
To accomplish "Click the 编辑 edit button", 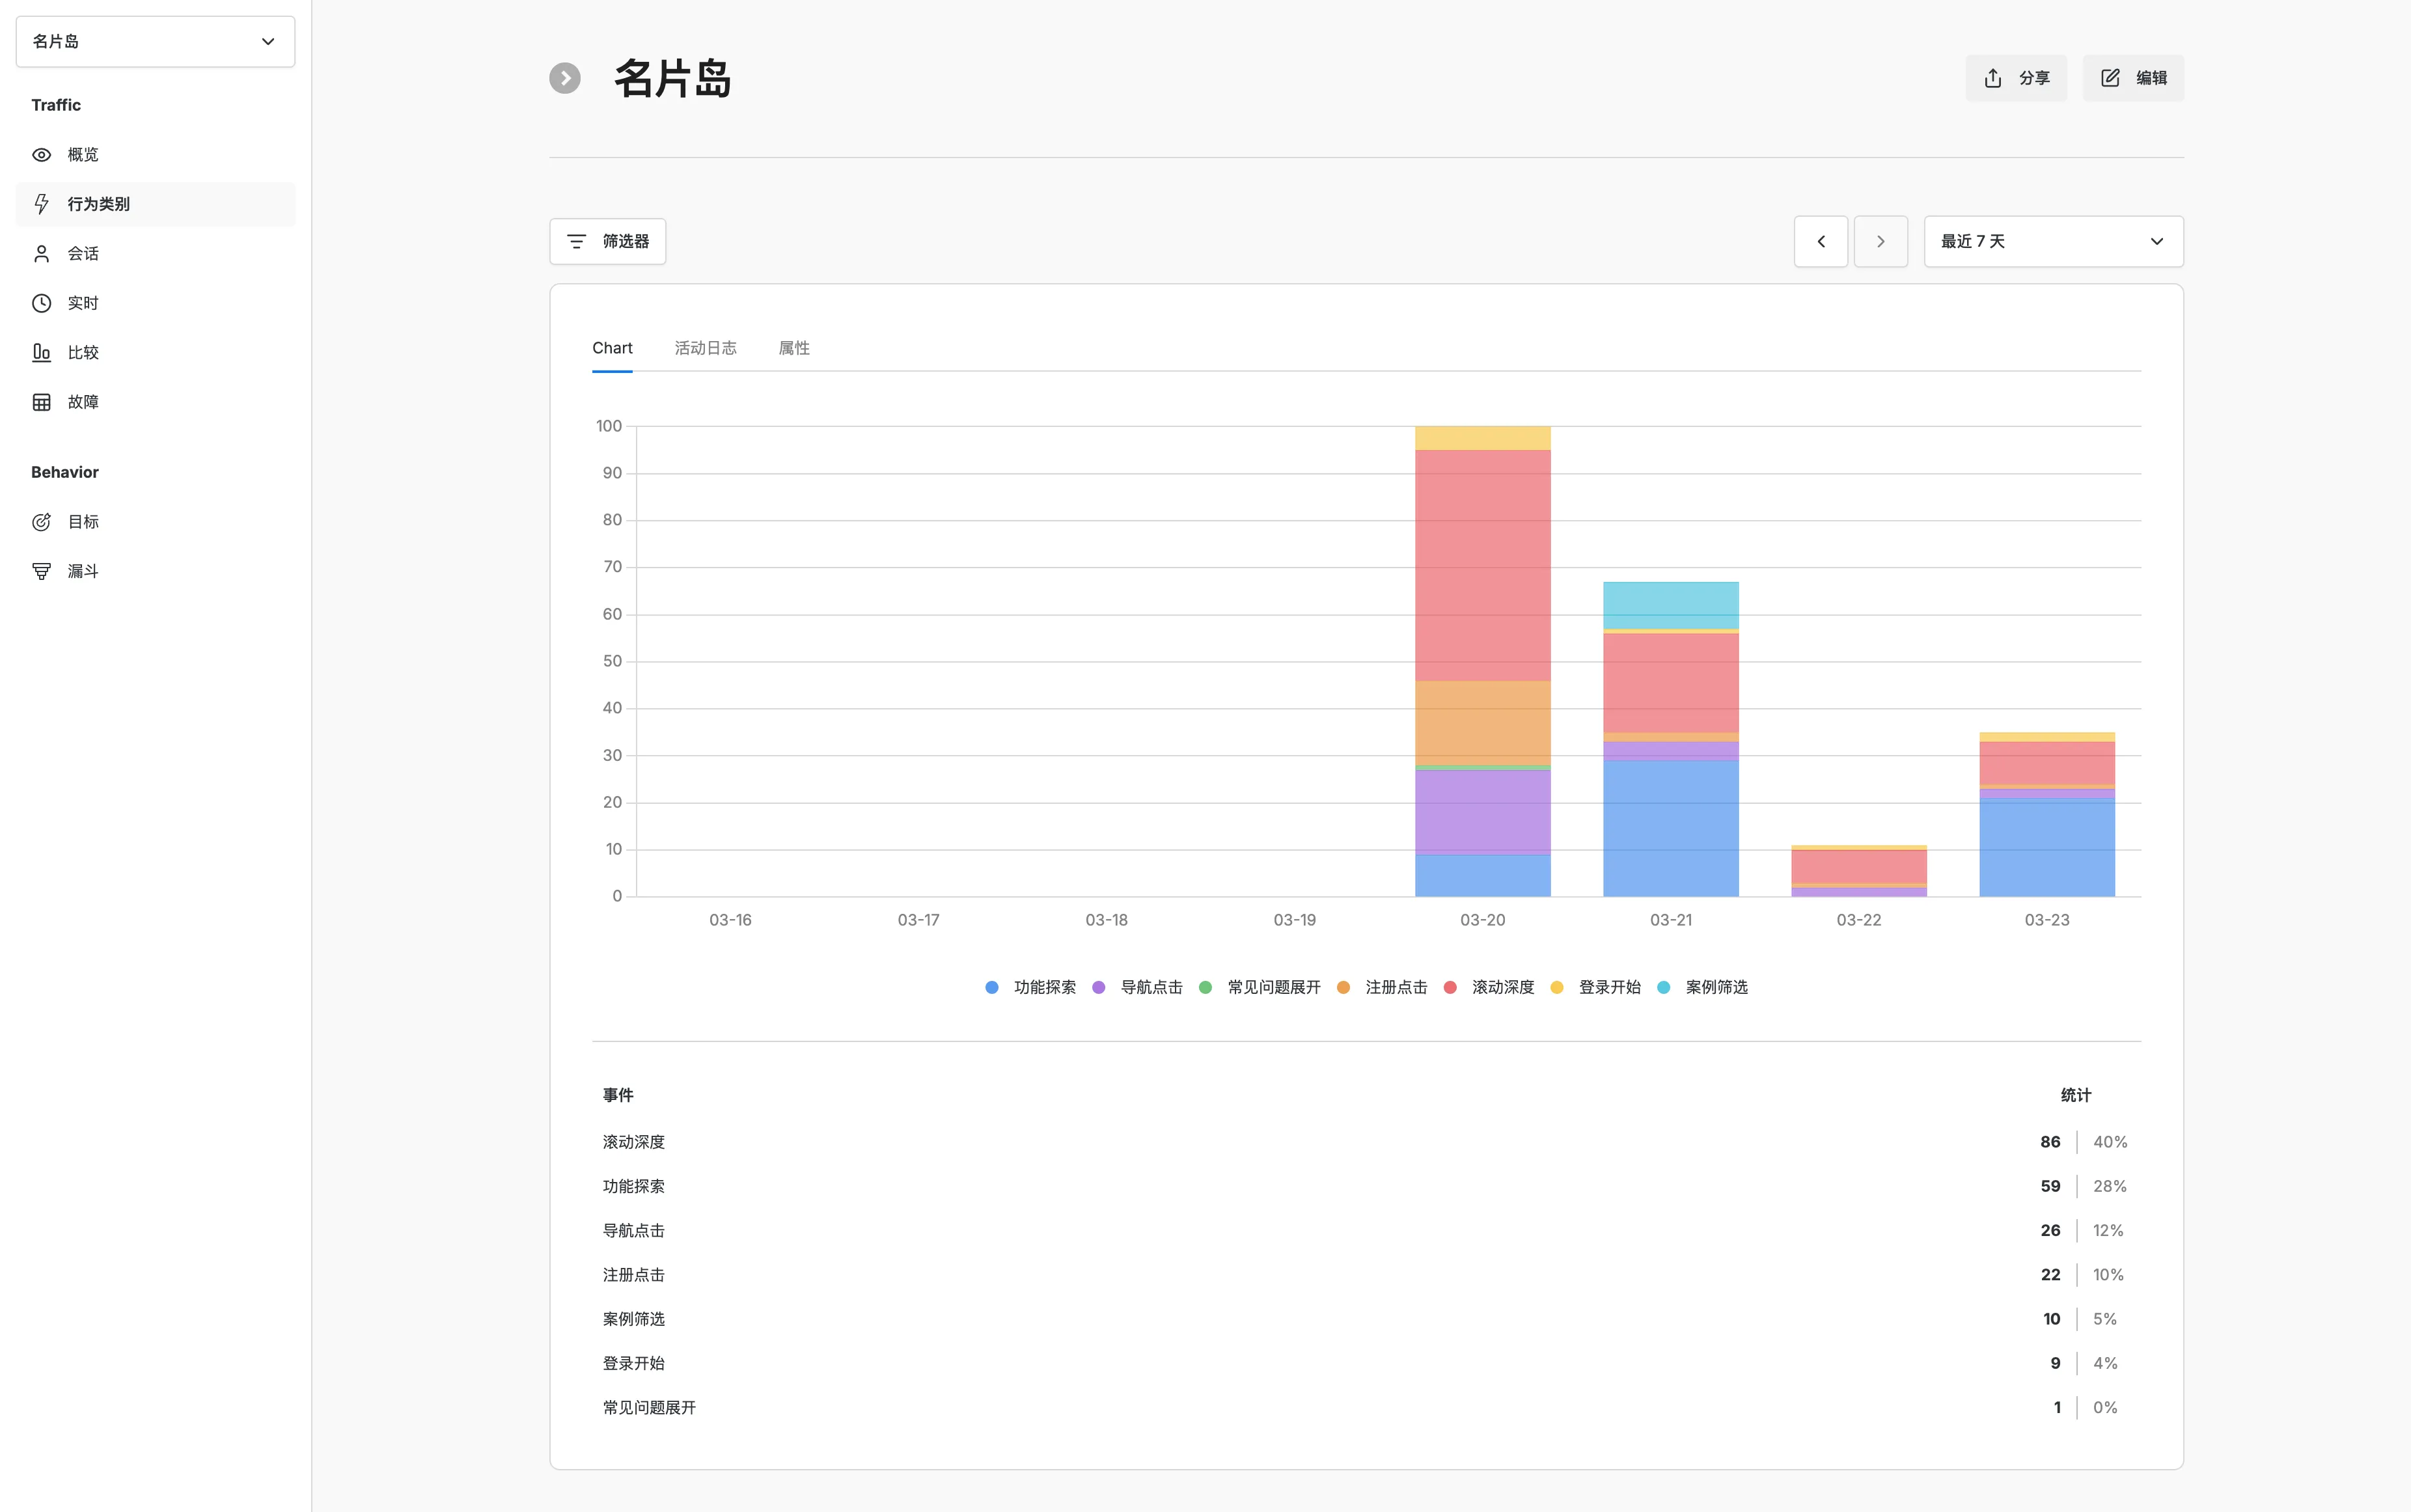I will pyautogui.click(x=2133, y=78).
